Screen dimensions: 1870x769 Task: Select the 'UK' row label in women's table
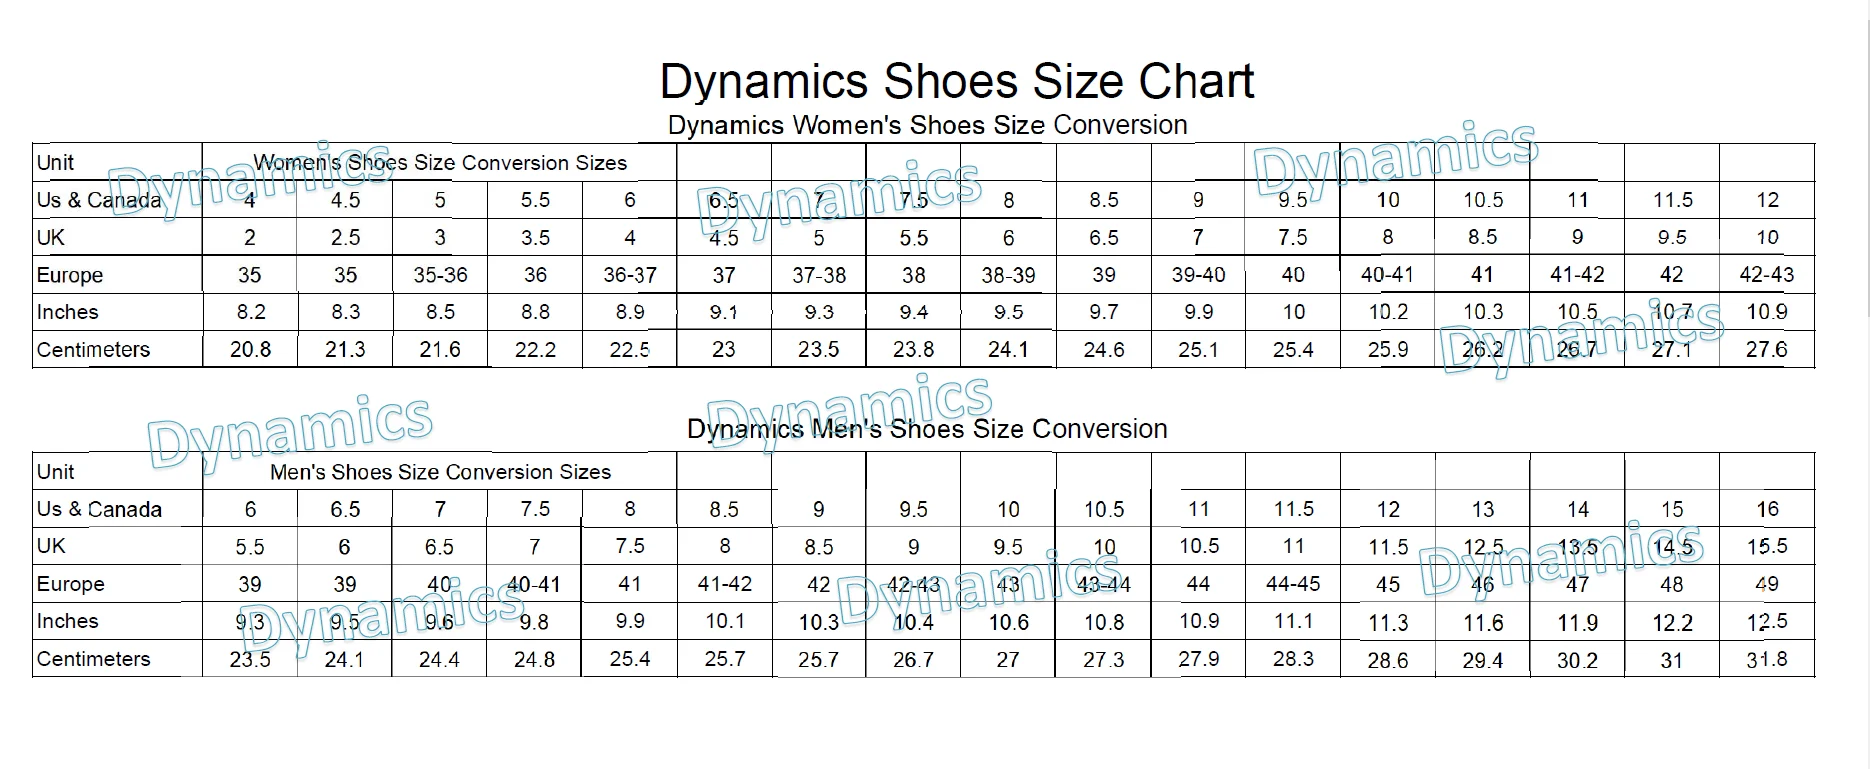pyautogui.click(x=51, y=237)
